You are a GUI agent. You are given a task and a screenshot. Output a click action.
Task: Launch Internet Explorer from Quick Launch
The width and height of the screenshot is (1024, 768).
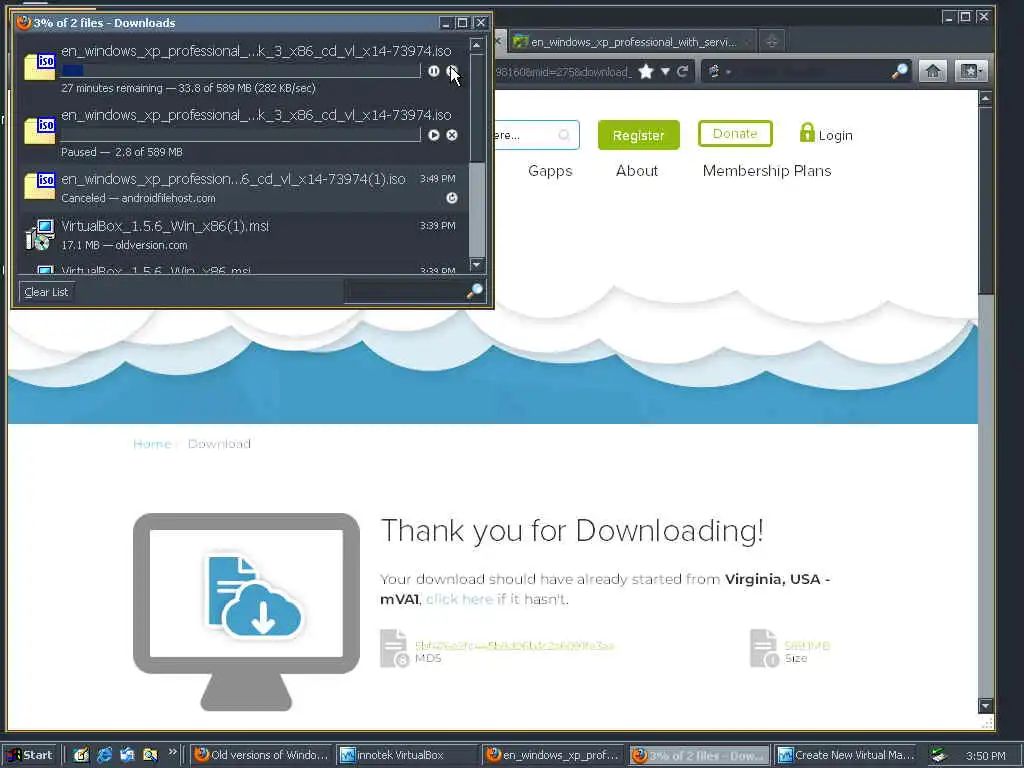point(104,755)
